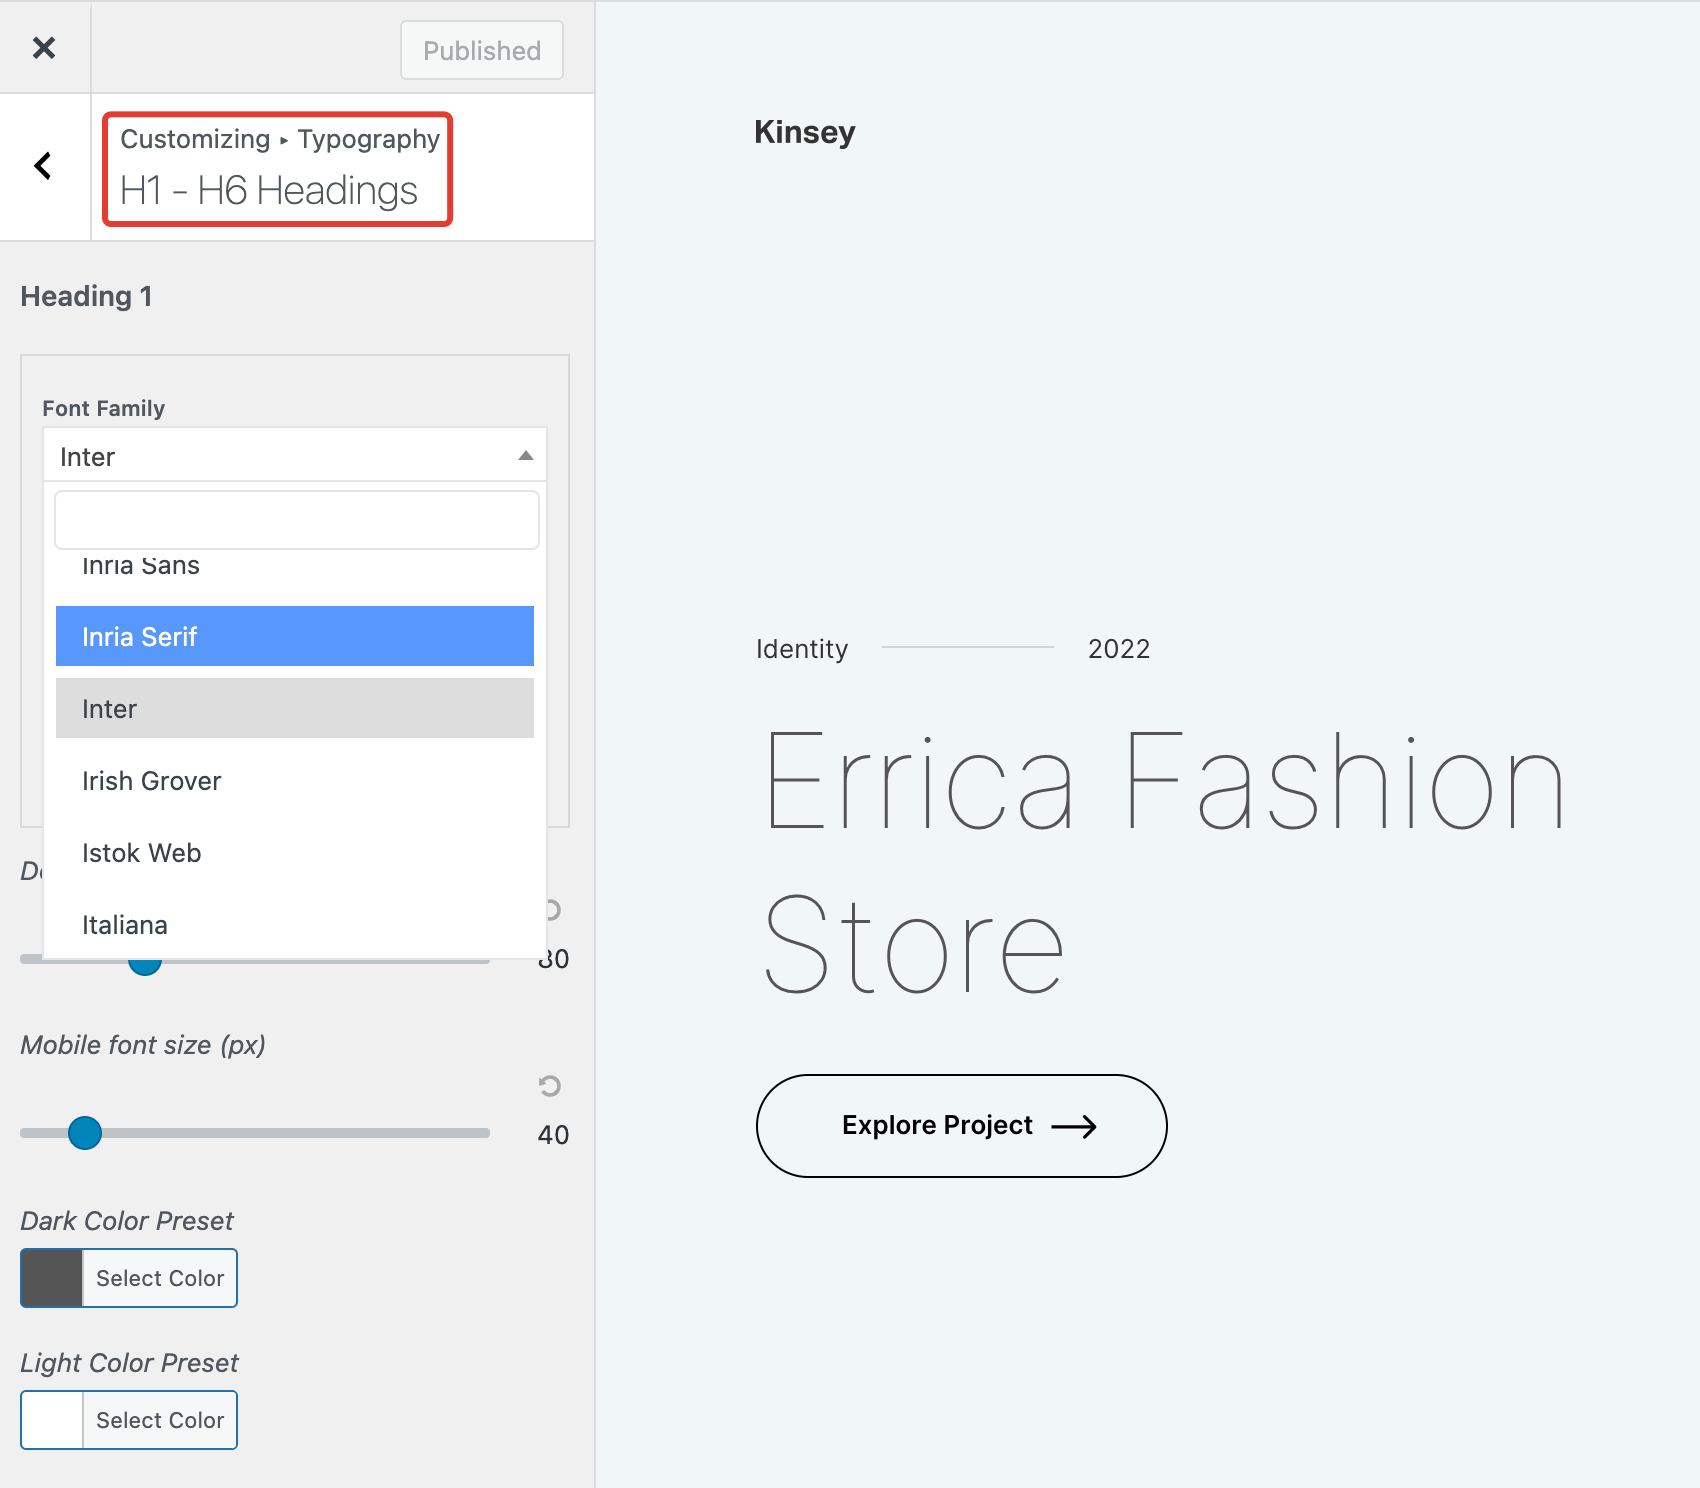Click the font search input field
The width and height of the screenshot is (1700, 1488).
click(x=296, y=519)
